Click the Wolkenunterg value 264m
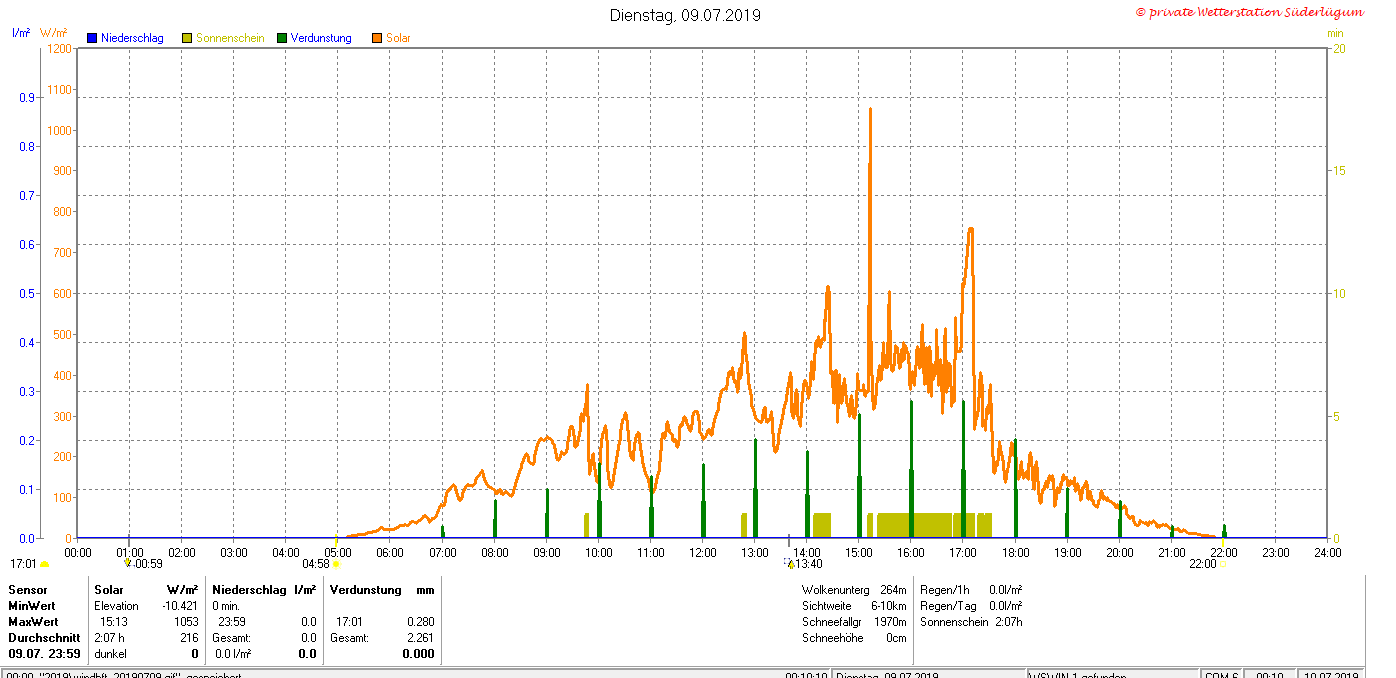 [893, 590]
